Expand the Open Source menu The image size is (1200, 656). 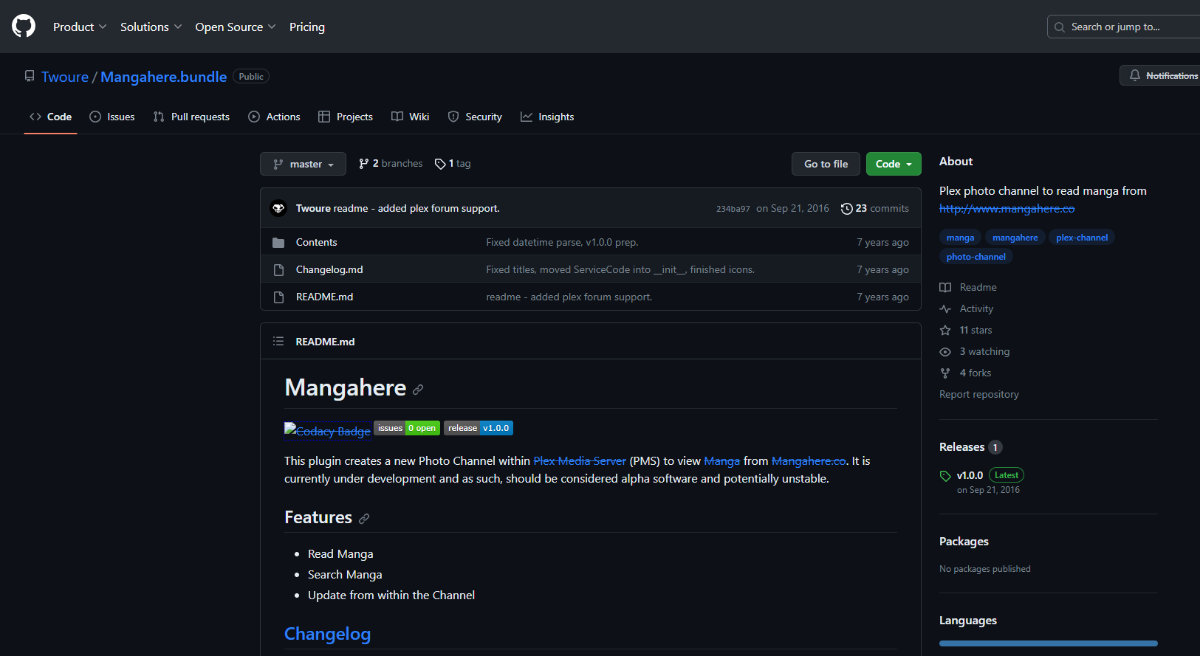[236, 27]
